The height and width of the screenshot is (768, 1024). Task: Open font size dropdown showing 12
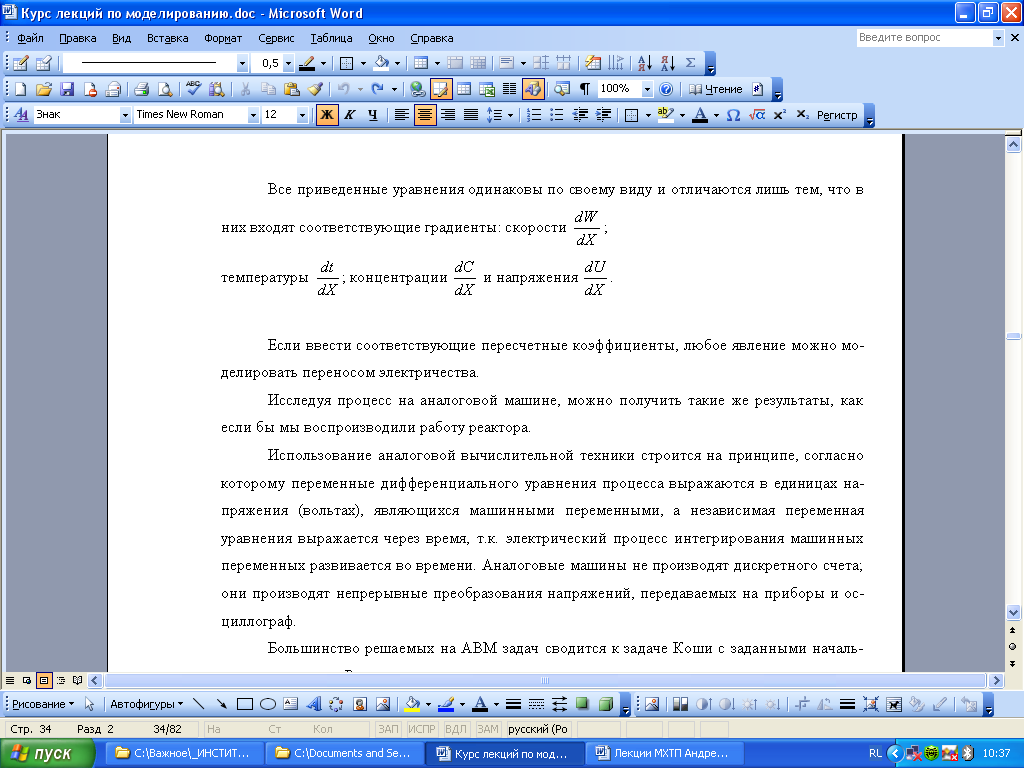(302, 115)
